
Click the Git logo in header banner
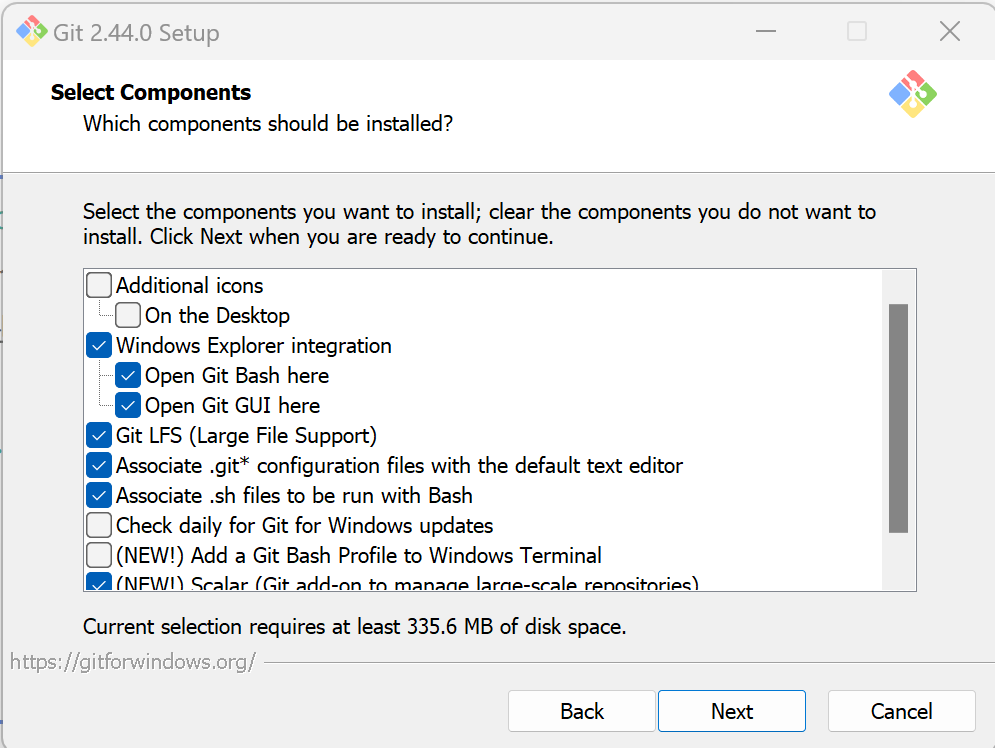912,94
